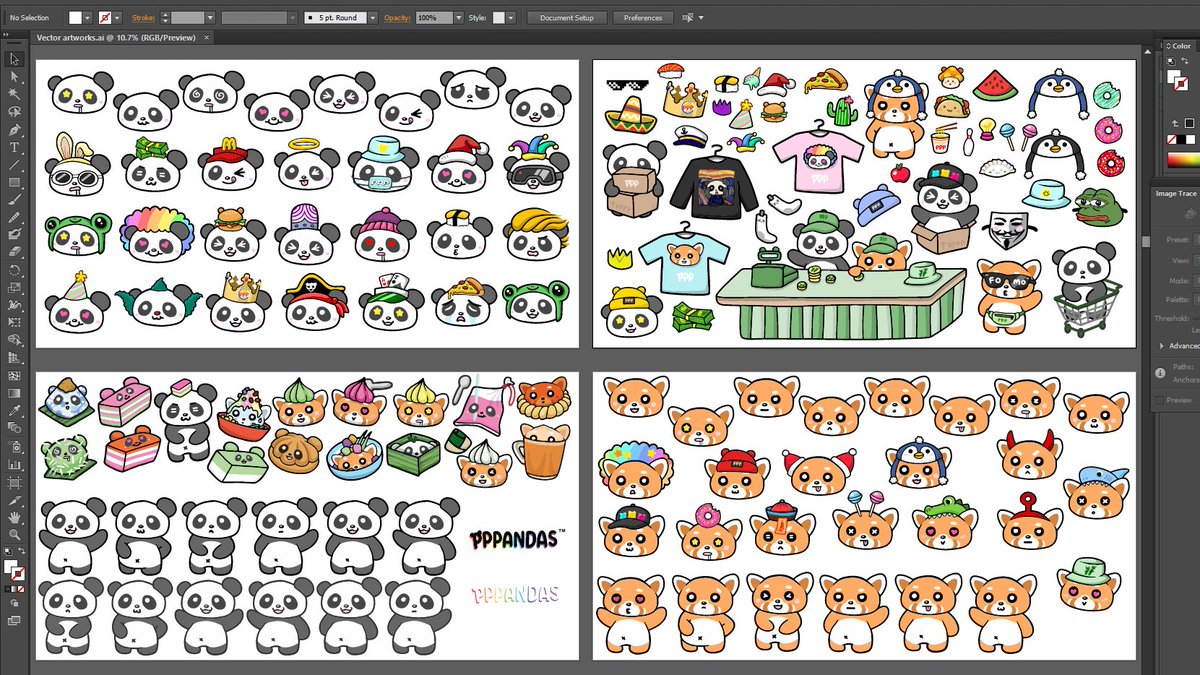Image resolution: width=1200 pixels, height=675 pixels.
Task: Select the Zoom tool
Action: 14,535
